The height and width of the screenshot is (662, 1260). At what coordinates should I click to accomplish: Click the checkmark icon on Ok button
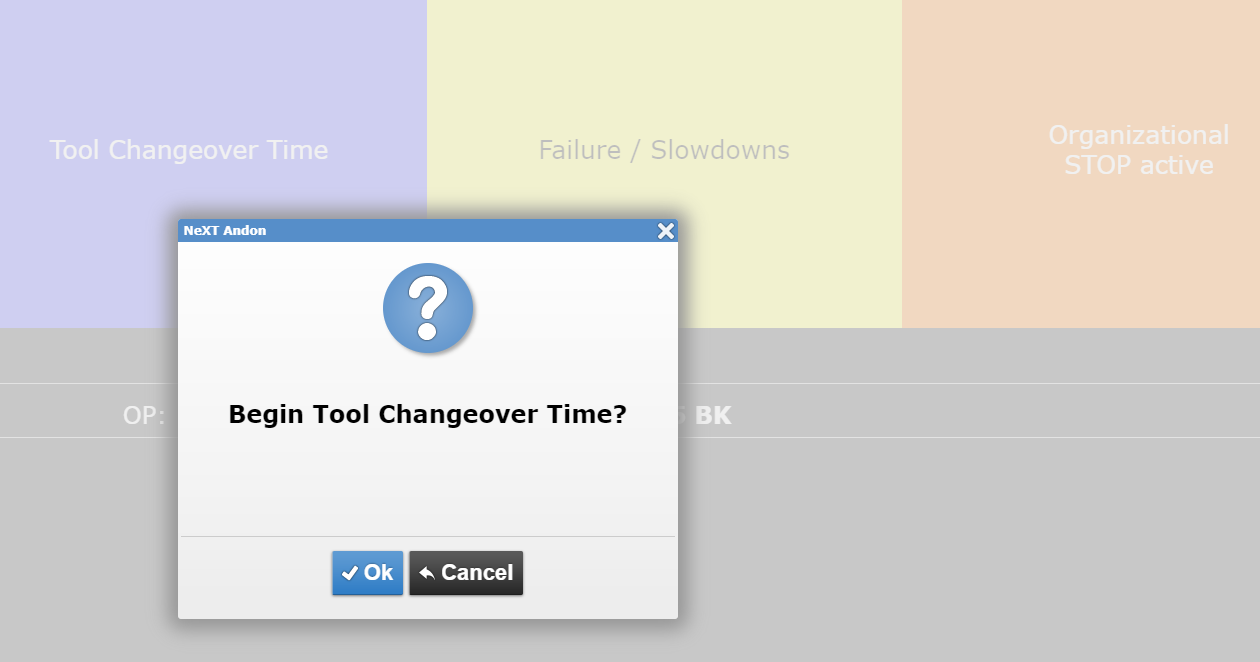click(349, 573)
